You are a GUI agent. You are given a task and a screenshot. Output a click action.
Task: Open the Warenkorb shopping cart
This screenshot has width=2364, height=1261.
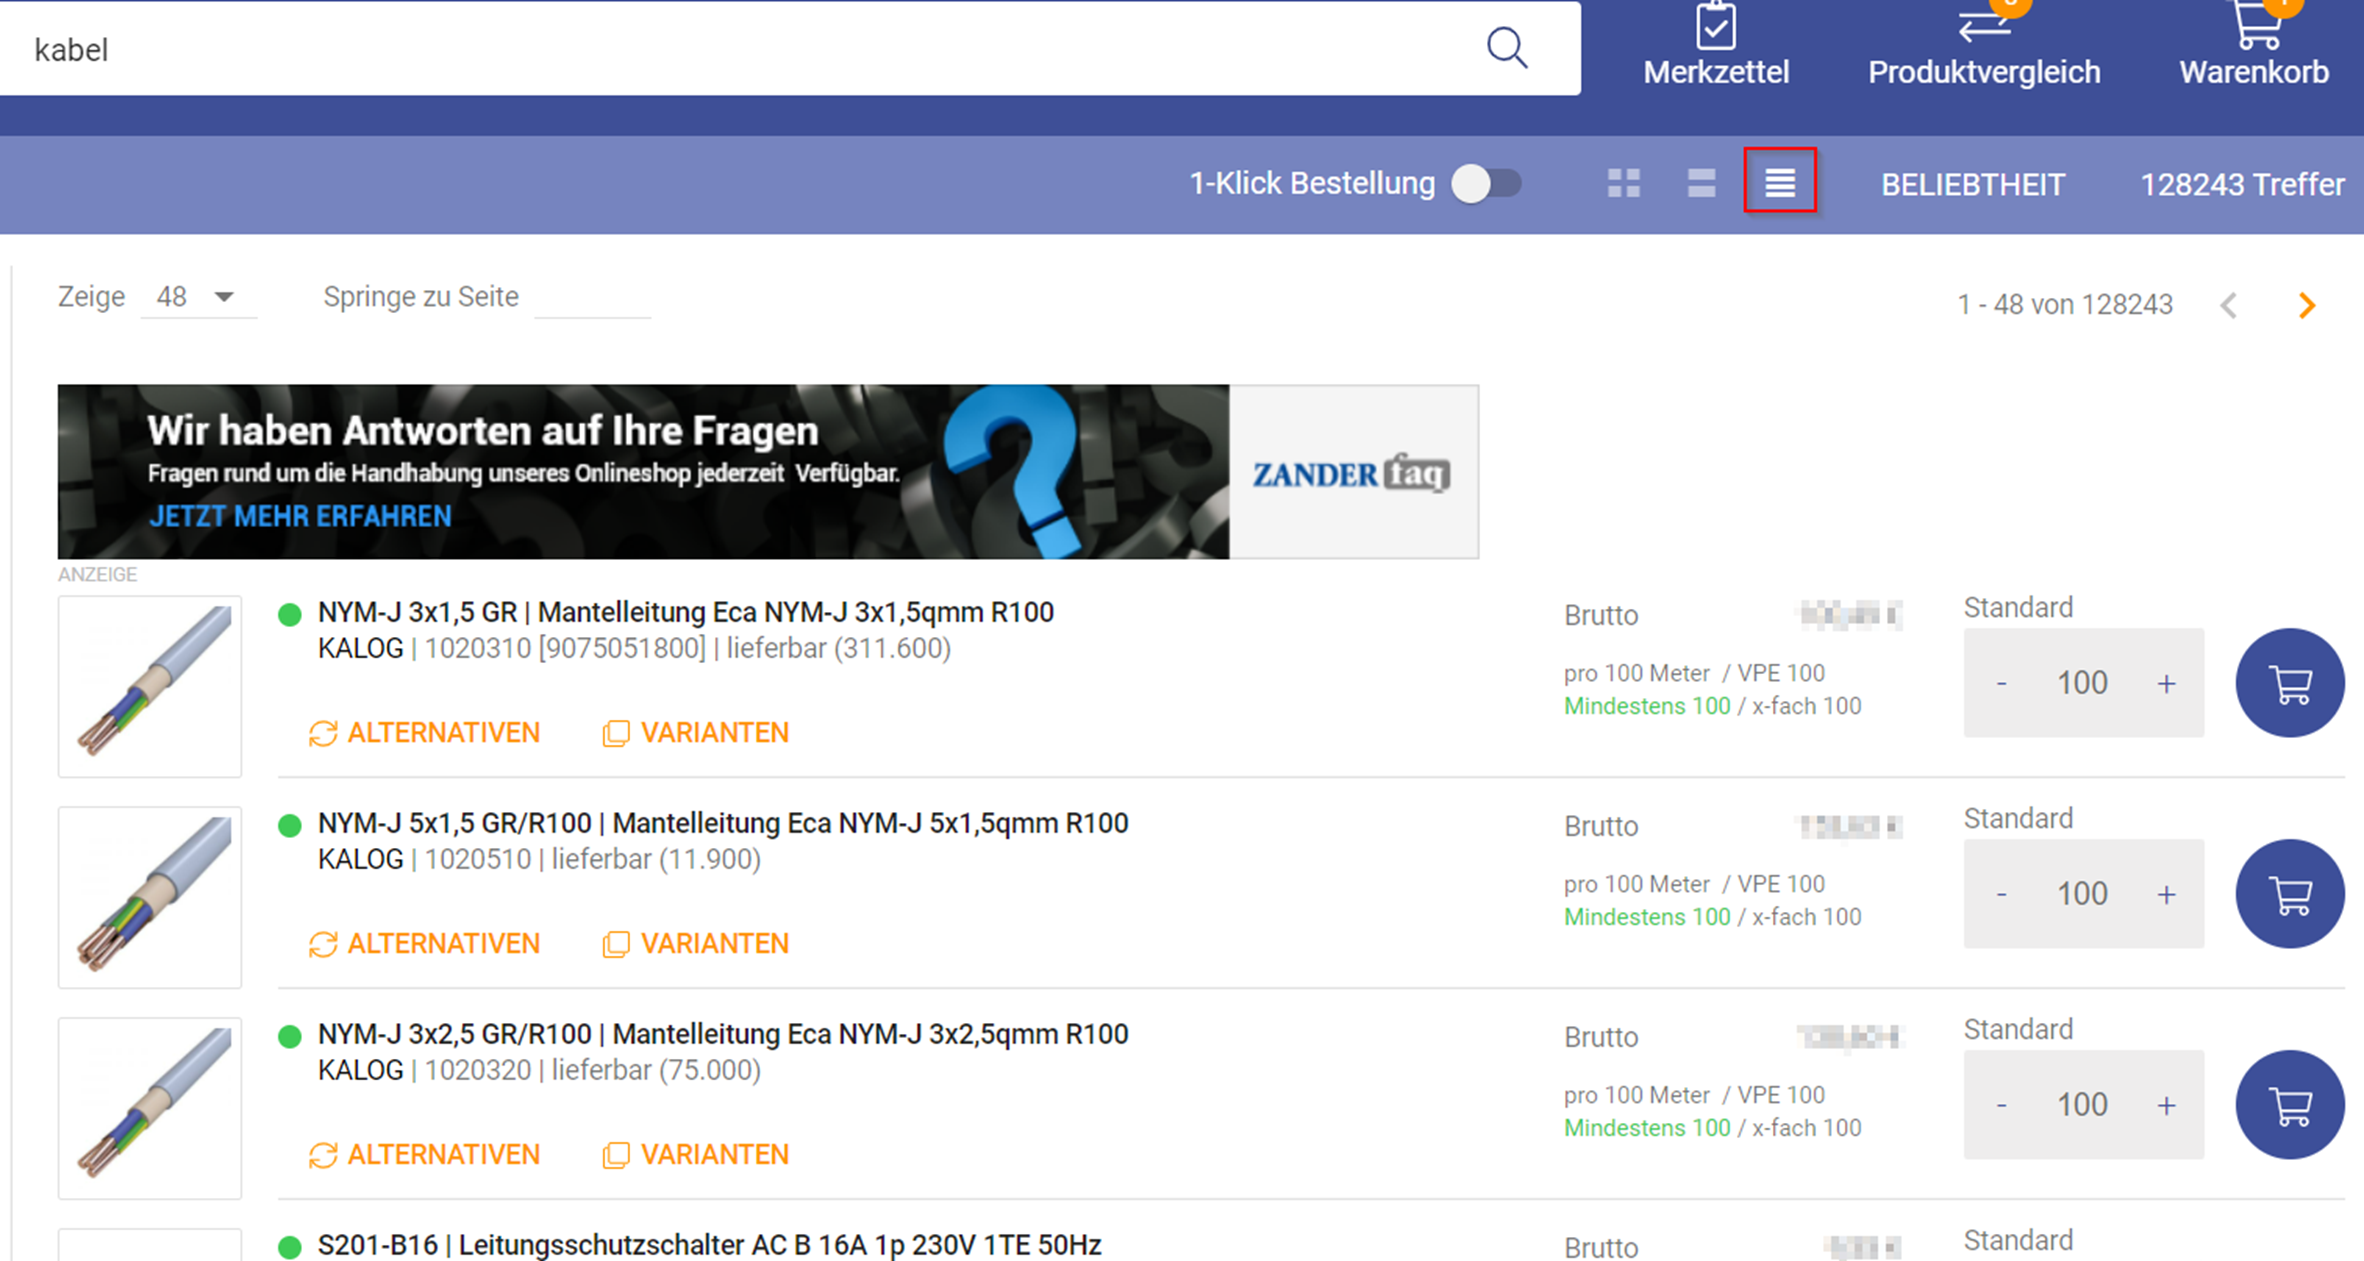[x=2254, y=45]
